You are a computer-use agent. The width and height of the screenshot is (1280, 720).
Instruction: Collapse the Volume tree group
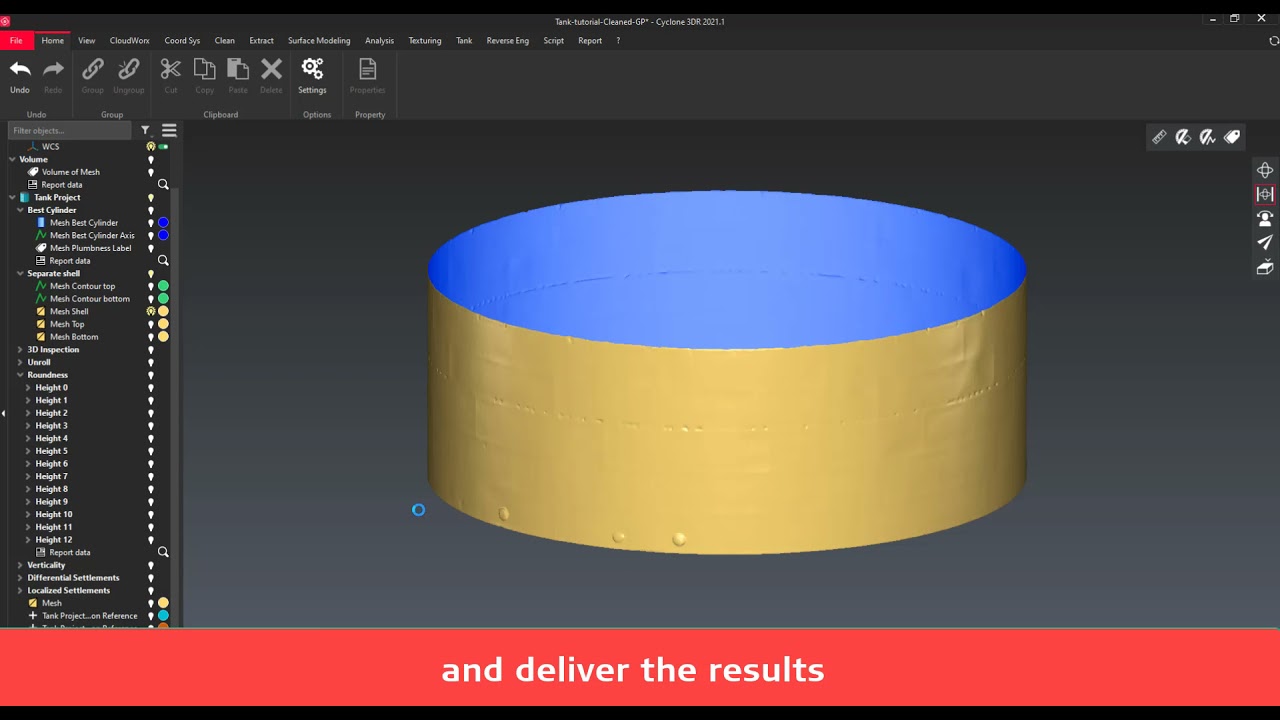12,159
